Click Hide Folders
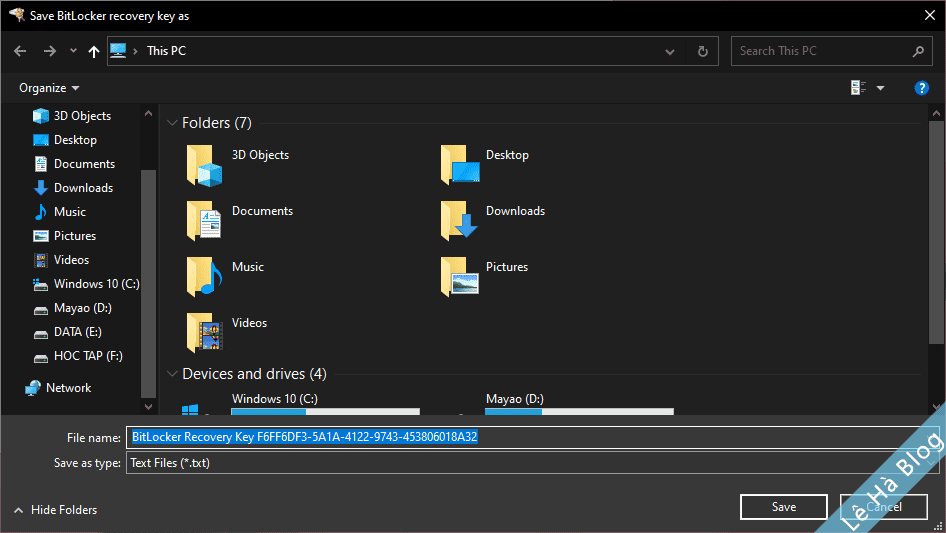946x533 pixels. tap(64, 510)
